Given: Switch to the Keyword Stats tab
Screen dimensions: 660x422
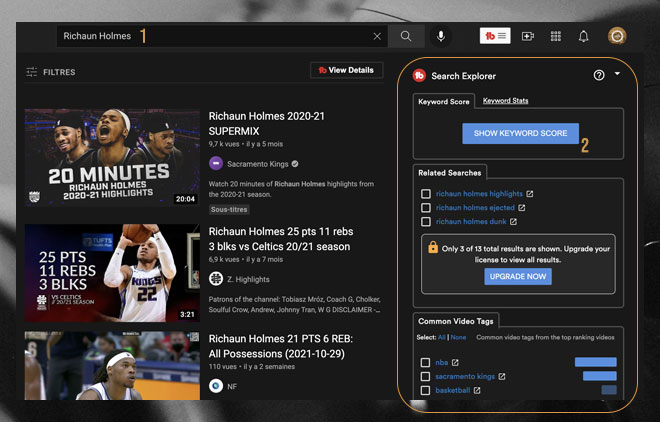Looking at the screenshot, I should [x=505, y=101].
